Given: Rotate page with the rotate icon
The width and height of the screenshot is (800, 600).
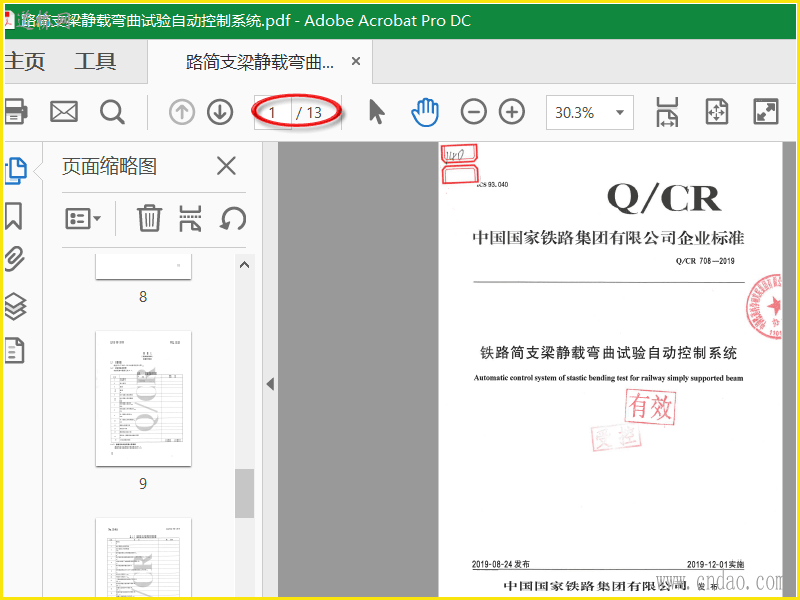Looking at the screenshot, I should pos(233,218).
